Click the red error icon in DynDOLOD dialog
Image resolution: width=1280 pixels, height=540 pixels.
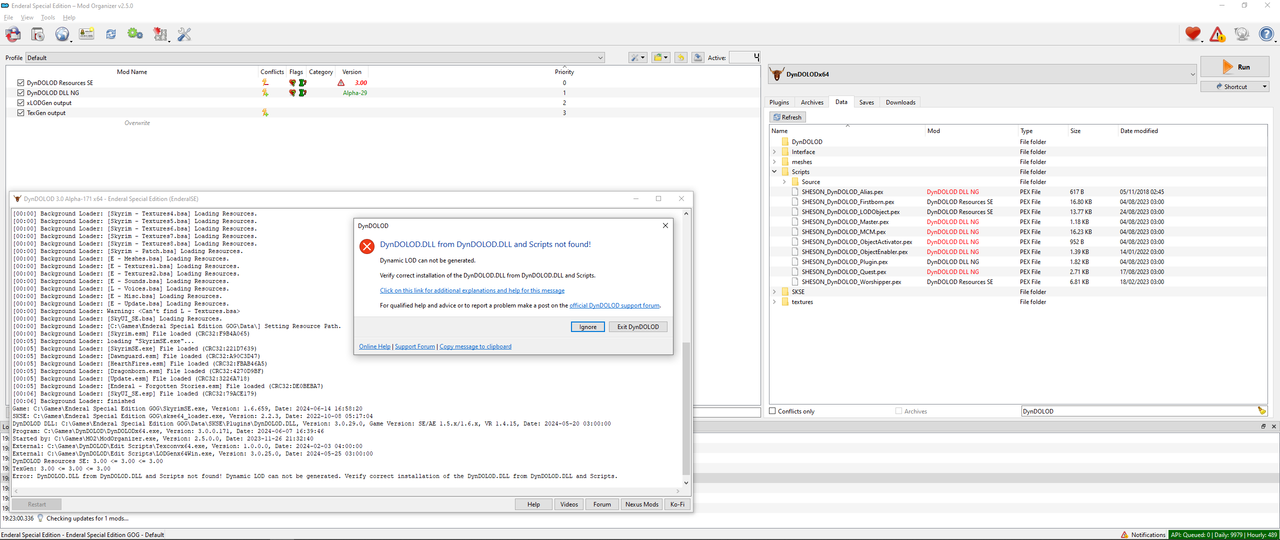coord(367,246)
